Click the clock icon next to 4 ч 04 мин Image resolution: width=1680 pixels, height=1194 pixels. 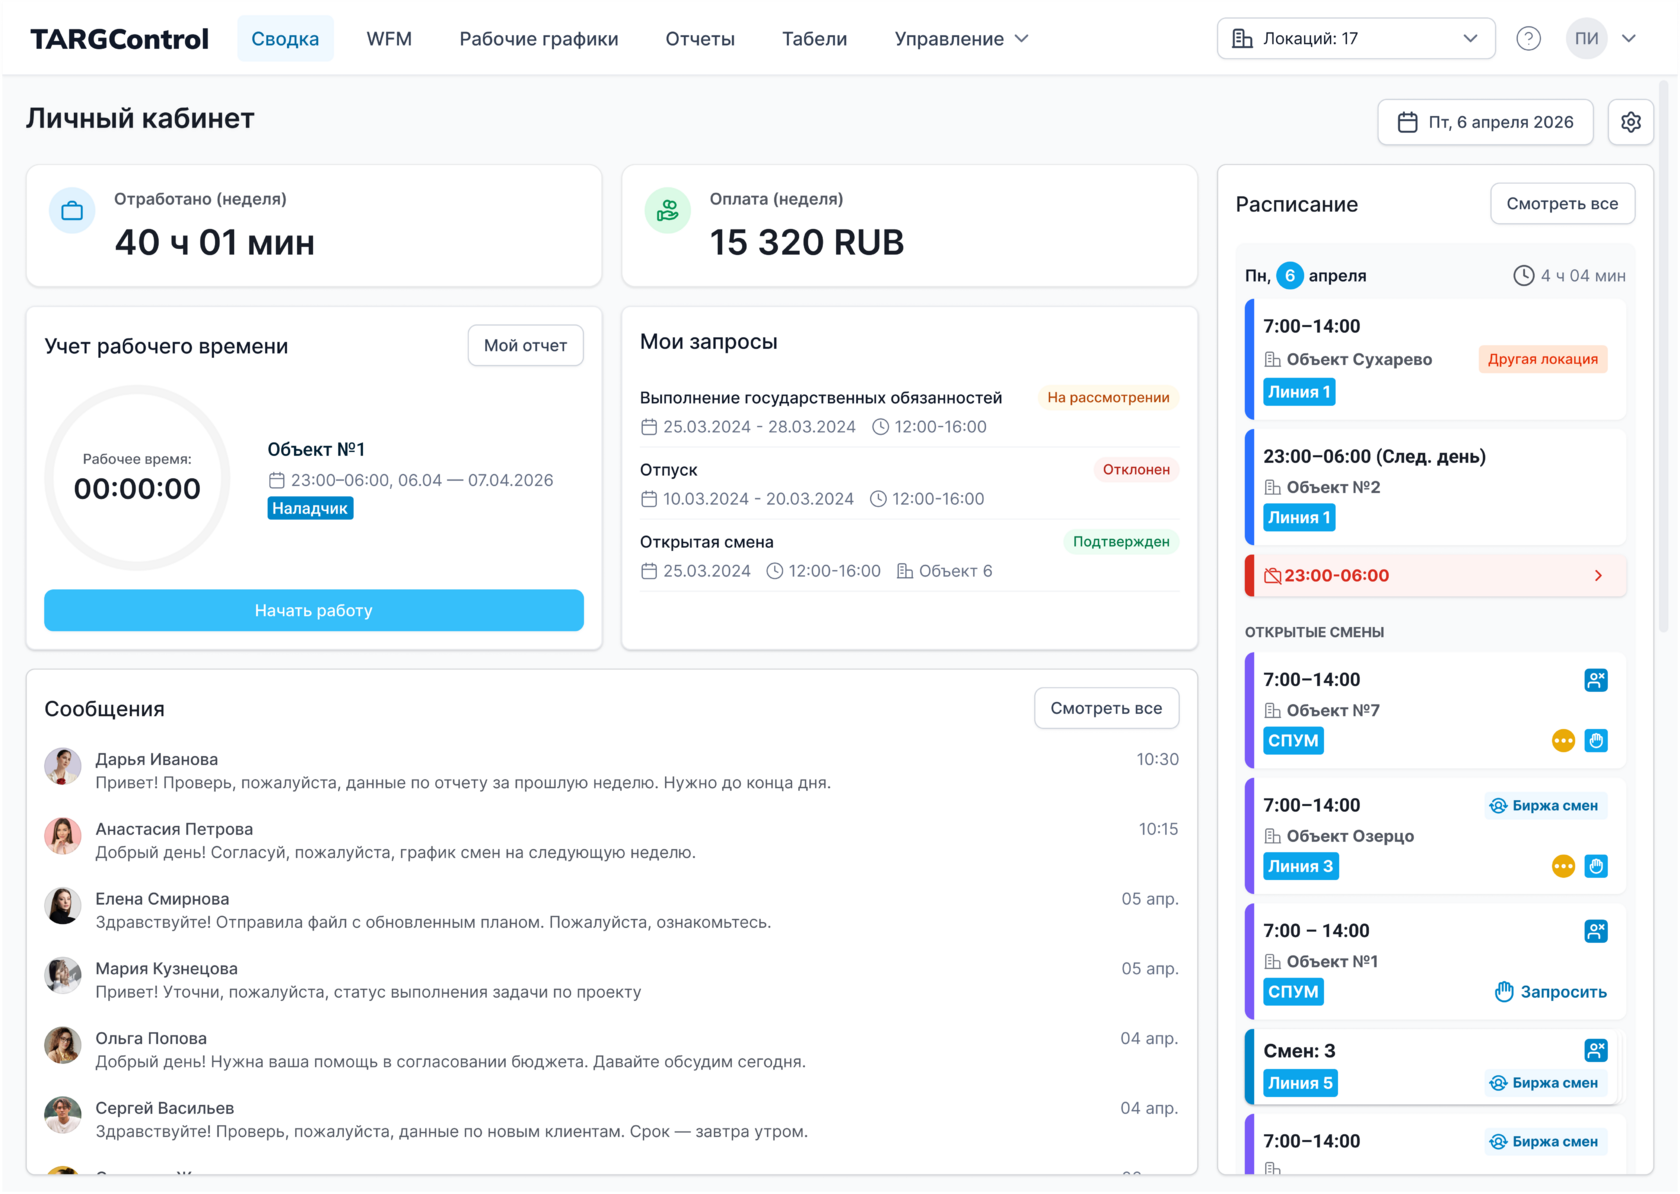pyautogui.click(x=1523, y=276)
